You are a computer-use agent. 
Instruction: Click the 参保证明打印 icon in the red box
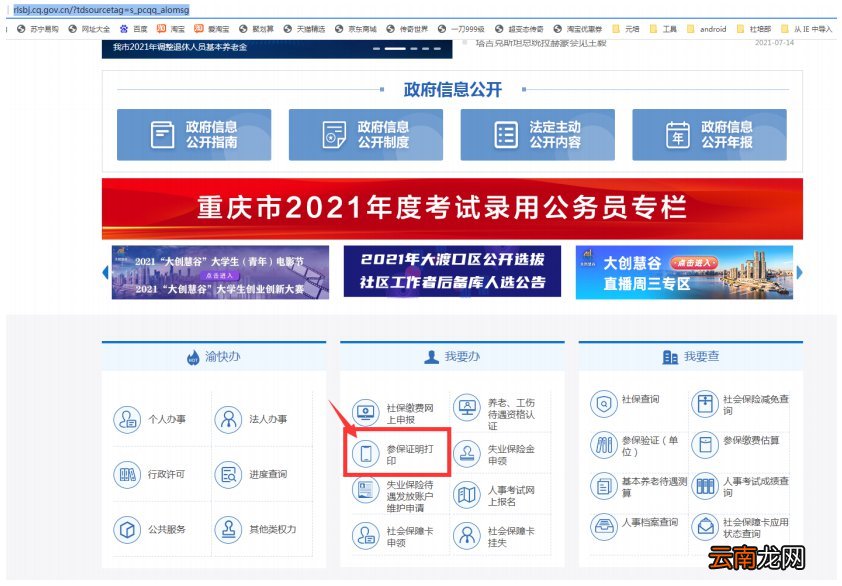[367, 455]
